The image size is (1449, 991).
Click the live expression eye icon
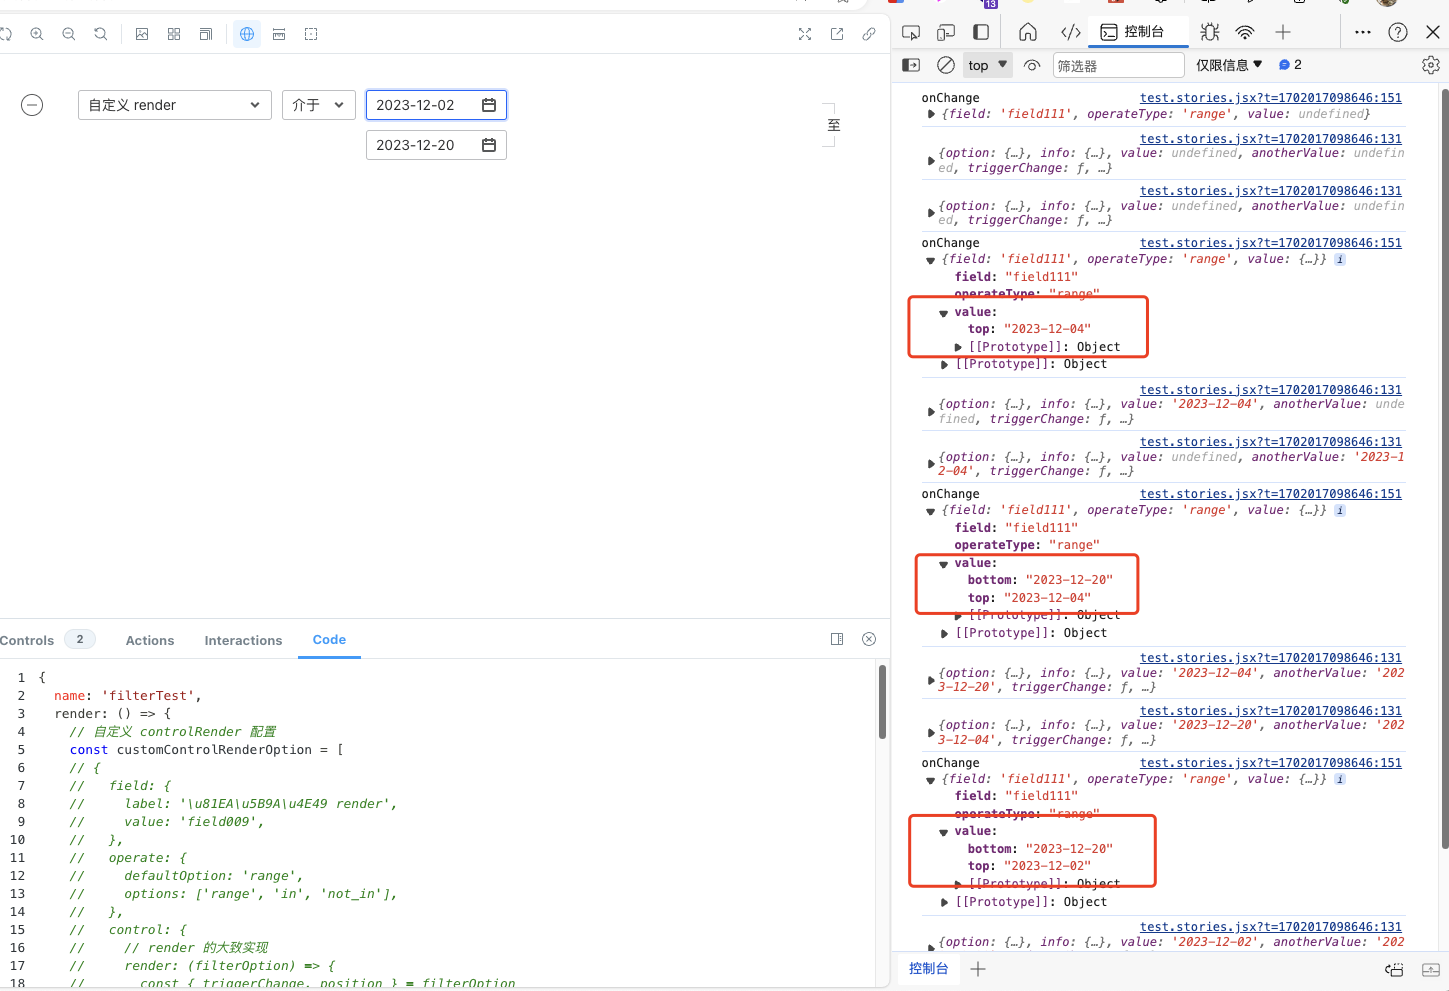click(1033, 65)
